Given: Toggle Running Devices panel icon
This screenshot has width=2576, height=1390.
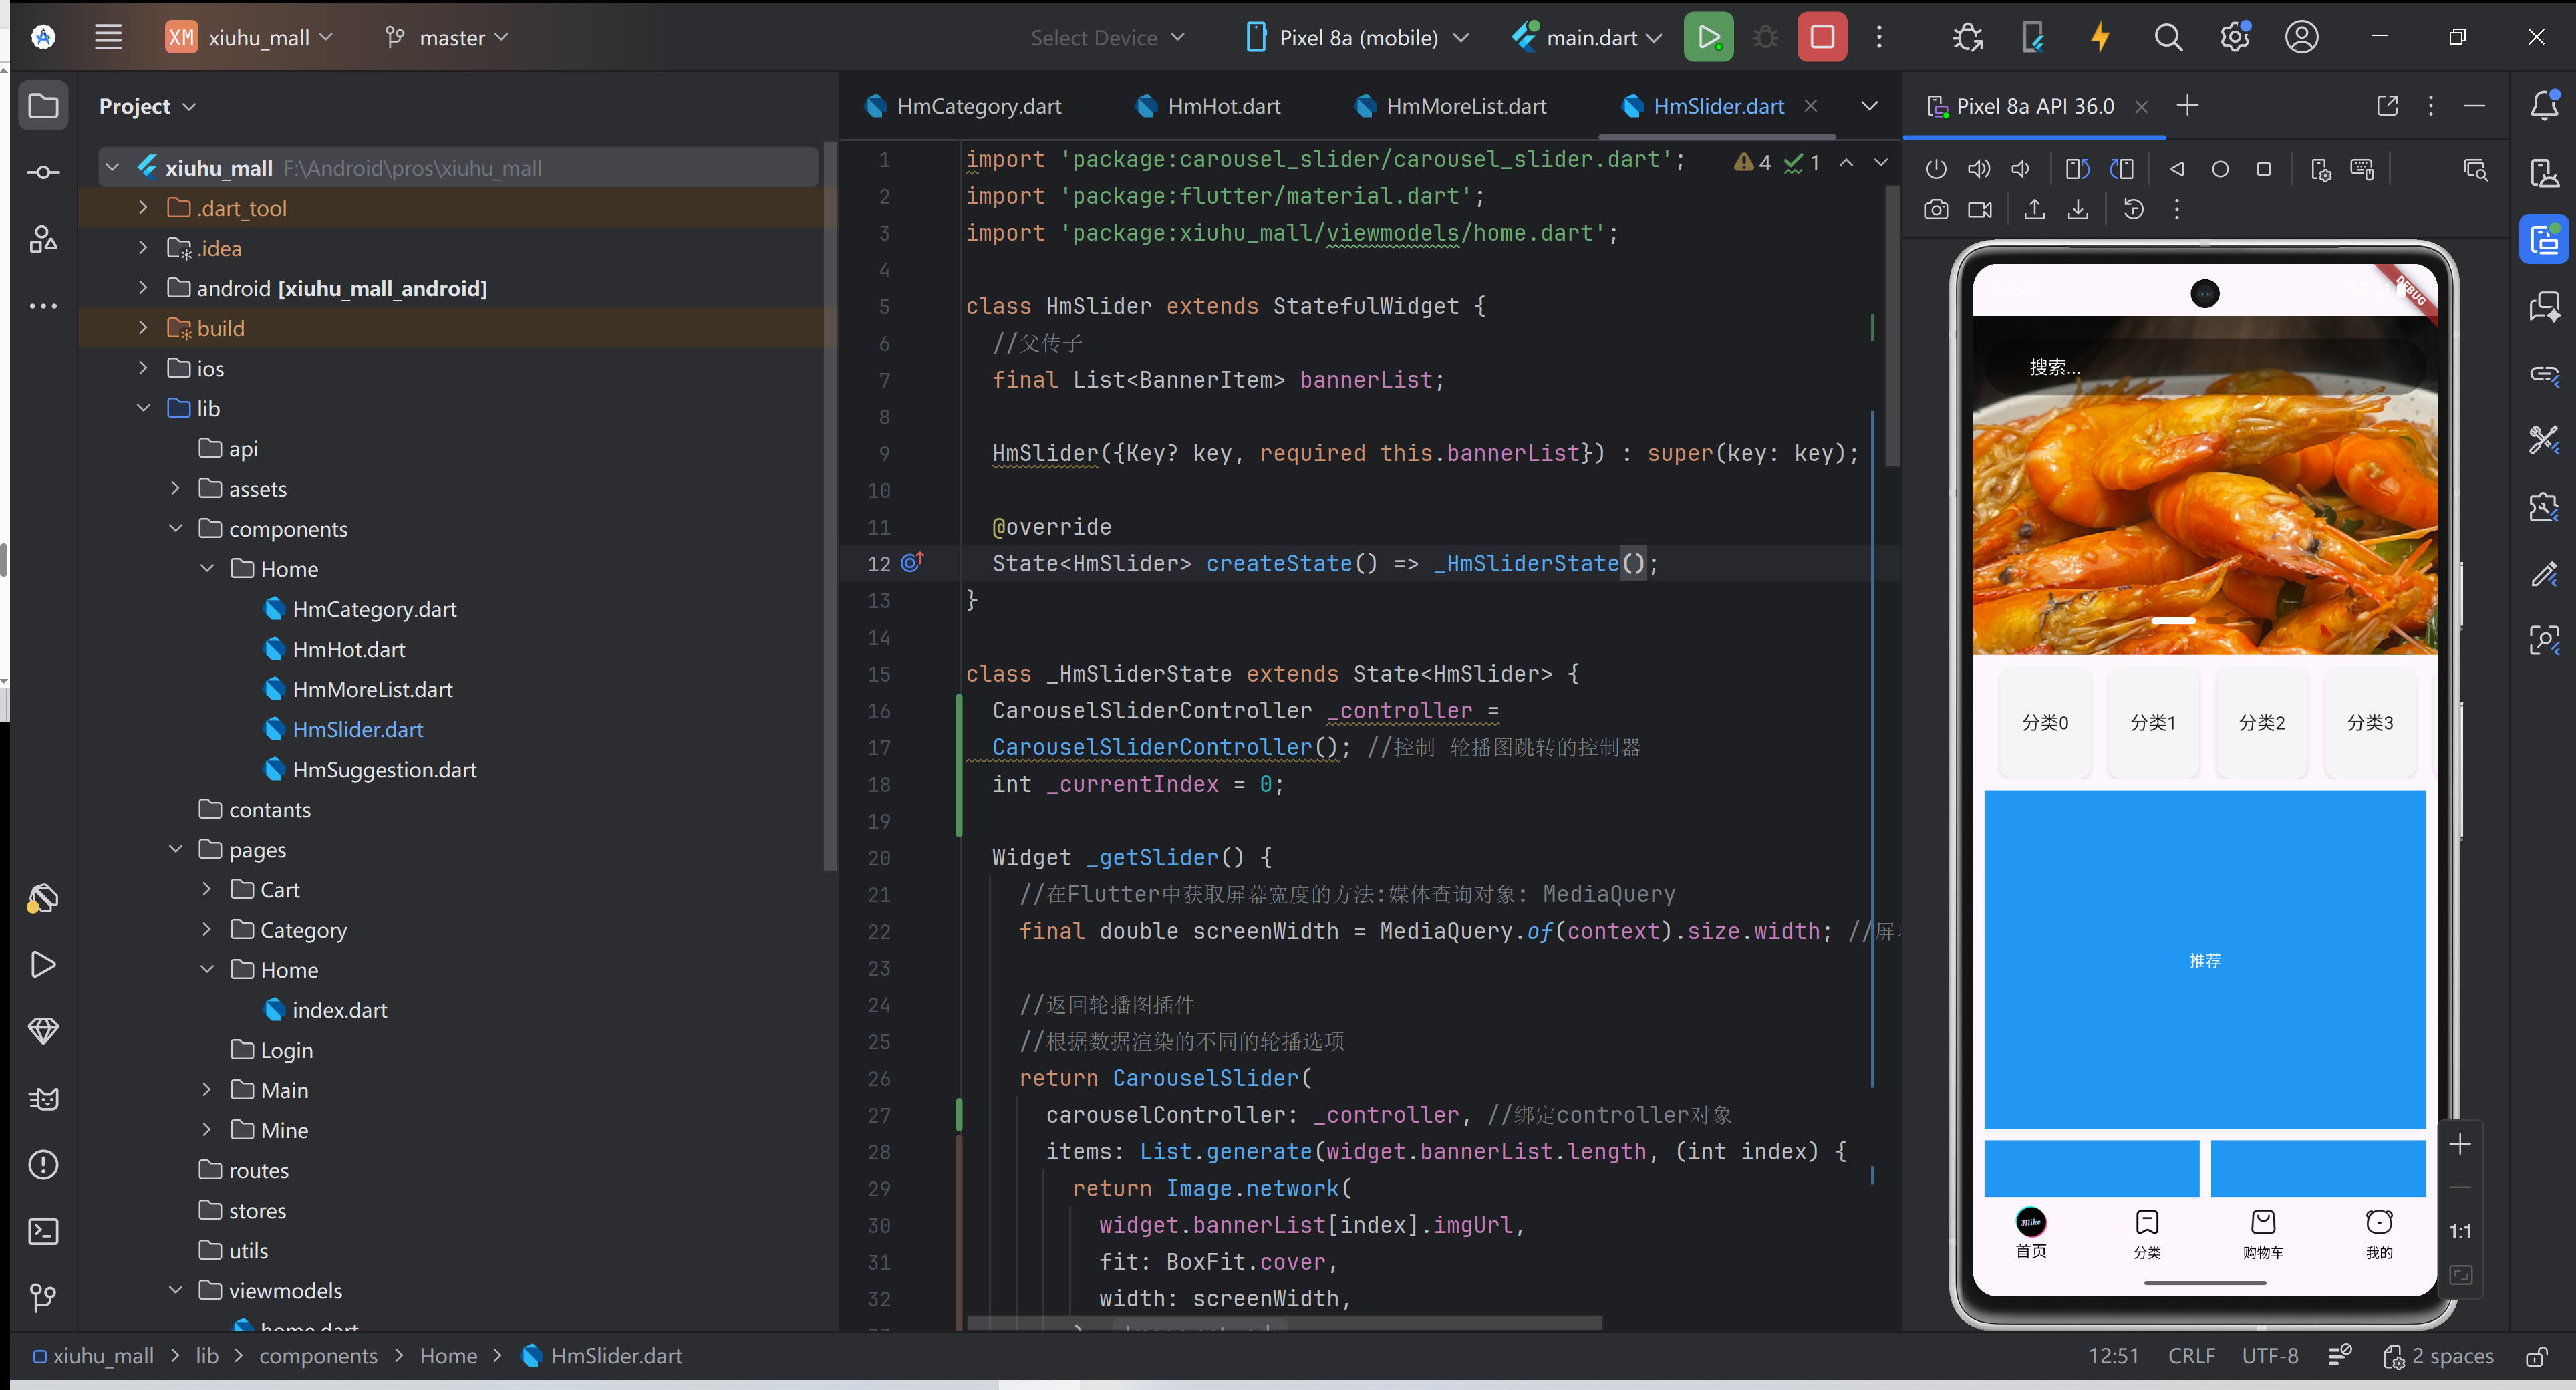Looking at the screenshot, I should point(2543,240).
